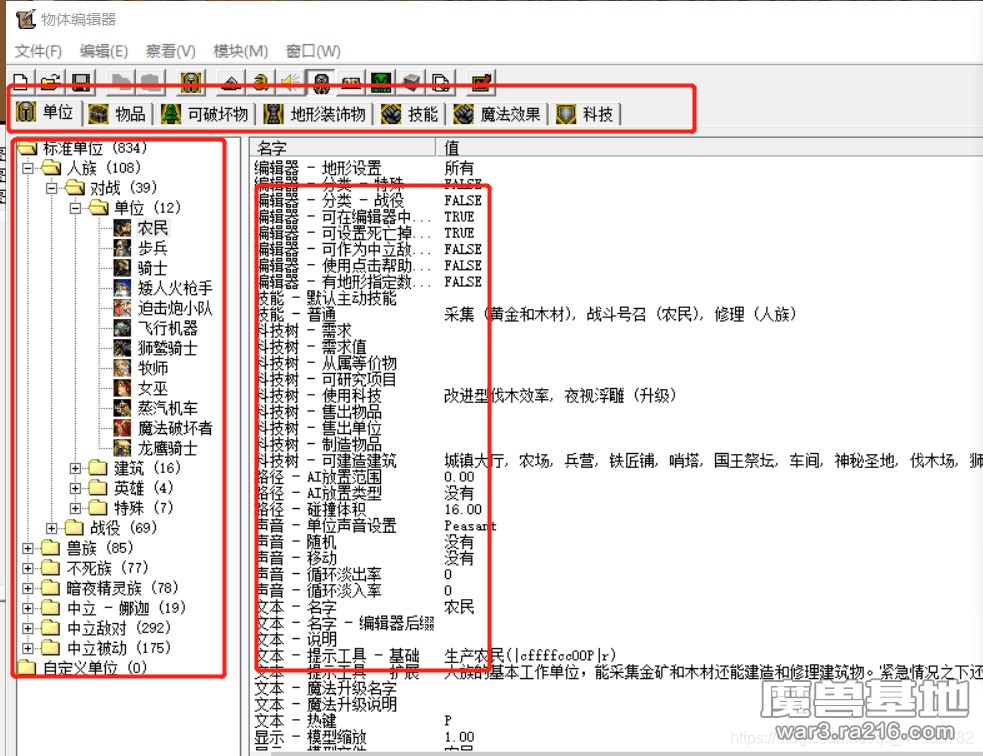Click the Save floppy disk icon
The image size is (983, 756).
80,83
